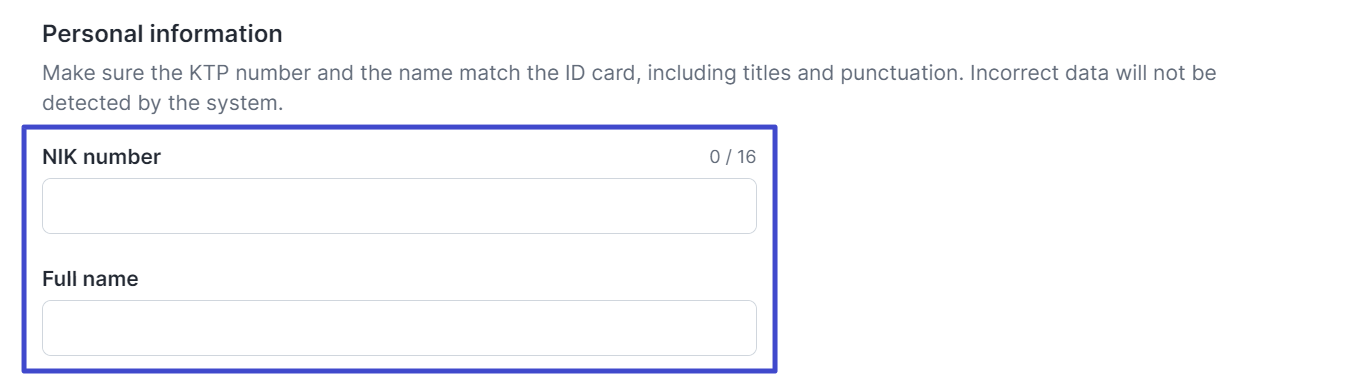Click the Full name field label

(90, 279)
